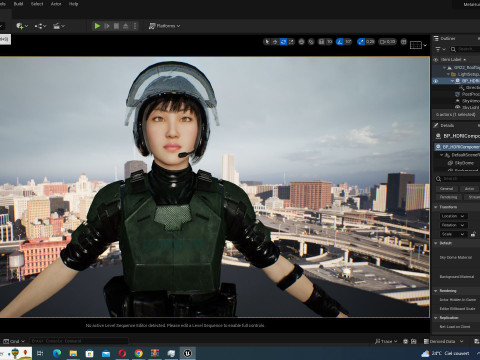Toggle world/local coordinate space globe icon
This screenshot has height=360, width=480.
pyautogui.click(x=301, y=42)
